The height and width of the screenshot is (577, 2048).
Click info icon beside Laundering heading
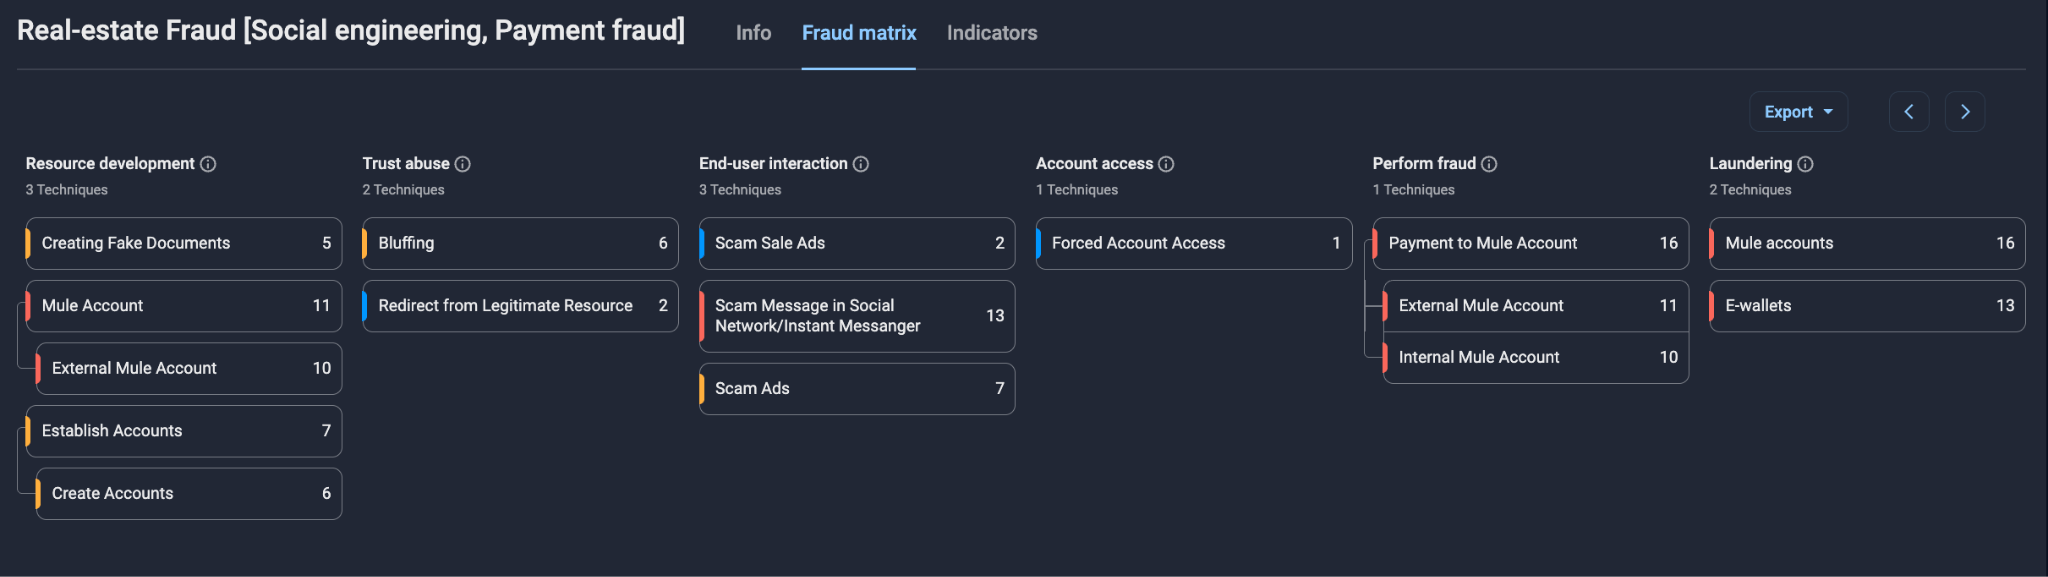[1805, 164]
